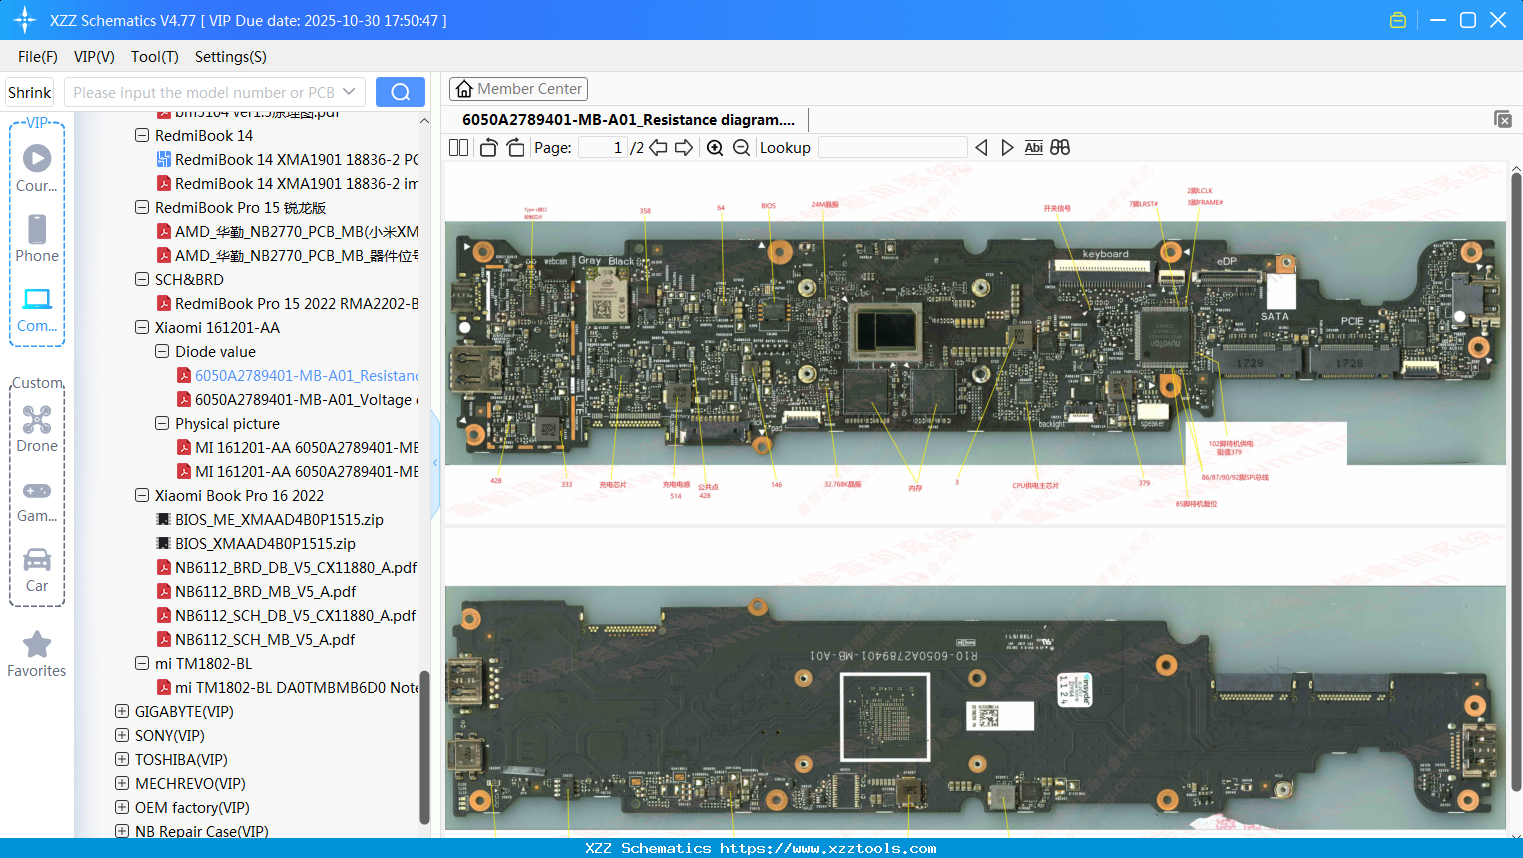This screenshot has height=858, width=1523.
Task: Click the yellow toolbox icon in title bar
Action: 1398,20
